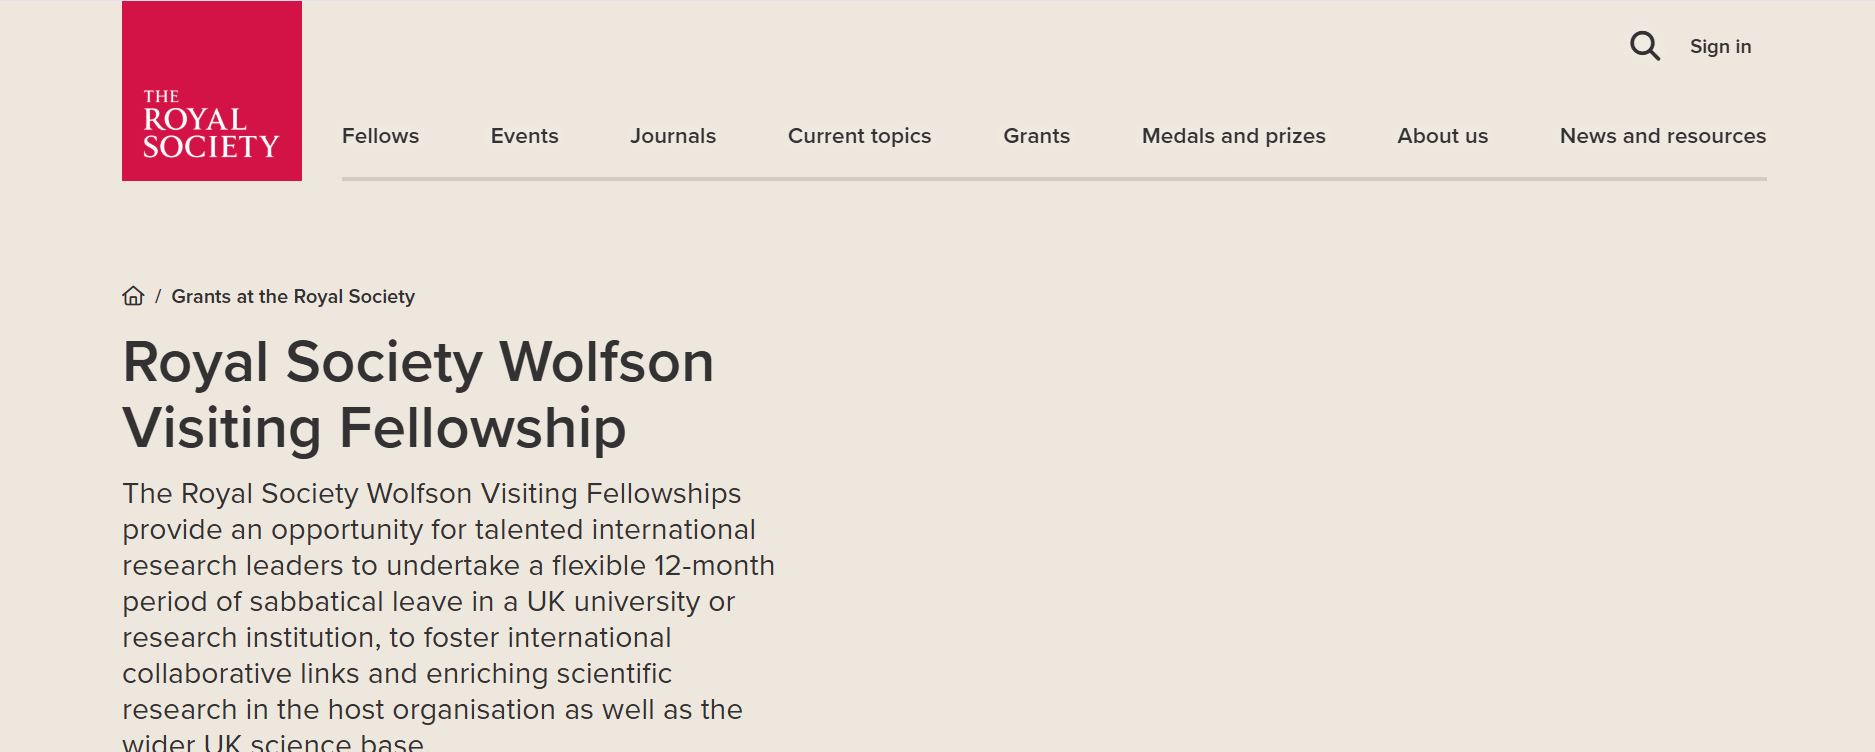Click About us in top navigation
The width and height of the screenshot is (1875, 752).
[1442, 136]
